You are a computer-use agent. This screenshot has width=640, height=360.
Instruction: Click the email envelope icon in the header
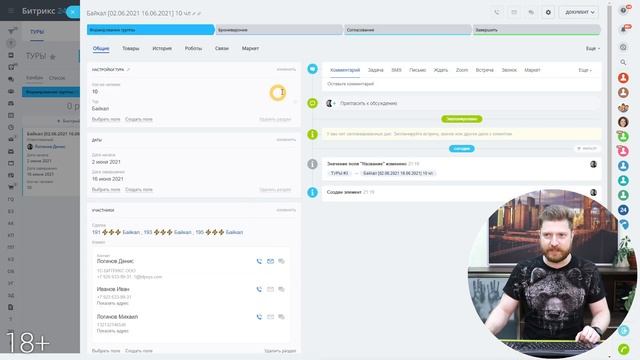514,12
